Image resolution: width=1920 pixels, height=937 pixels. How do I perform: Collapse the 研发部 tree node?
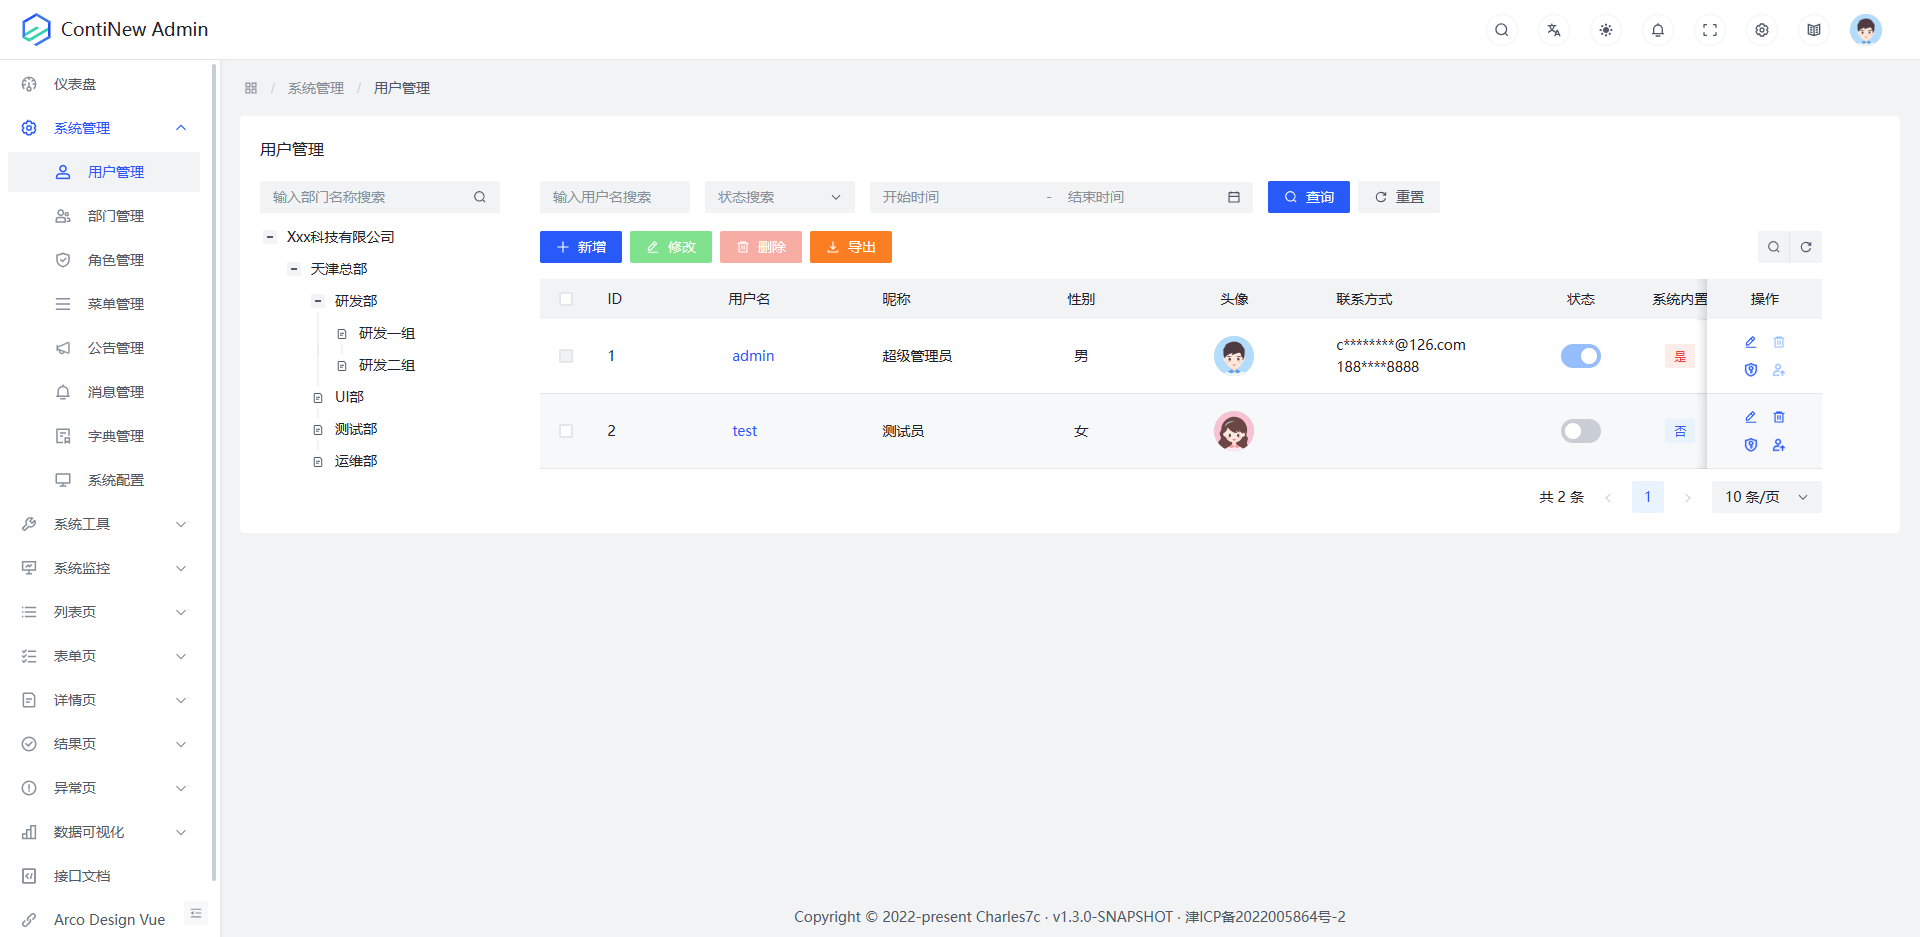317,300
